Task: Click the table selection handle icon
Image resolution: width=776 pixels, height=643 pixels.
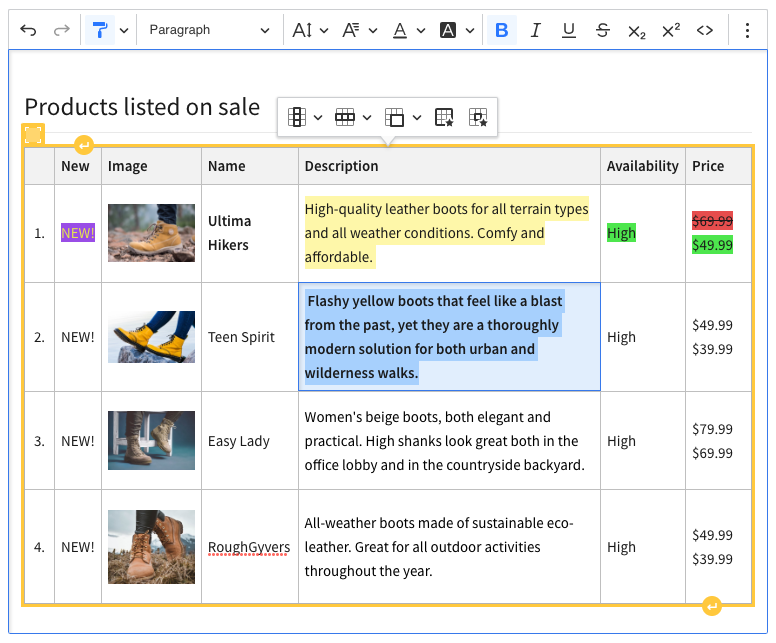Action: click(33, 134)
